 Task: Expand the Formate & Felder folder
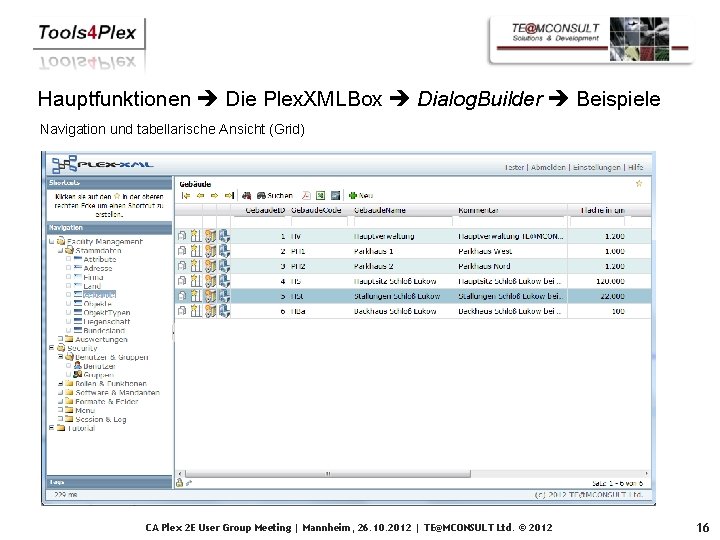(x=60, y=401)
